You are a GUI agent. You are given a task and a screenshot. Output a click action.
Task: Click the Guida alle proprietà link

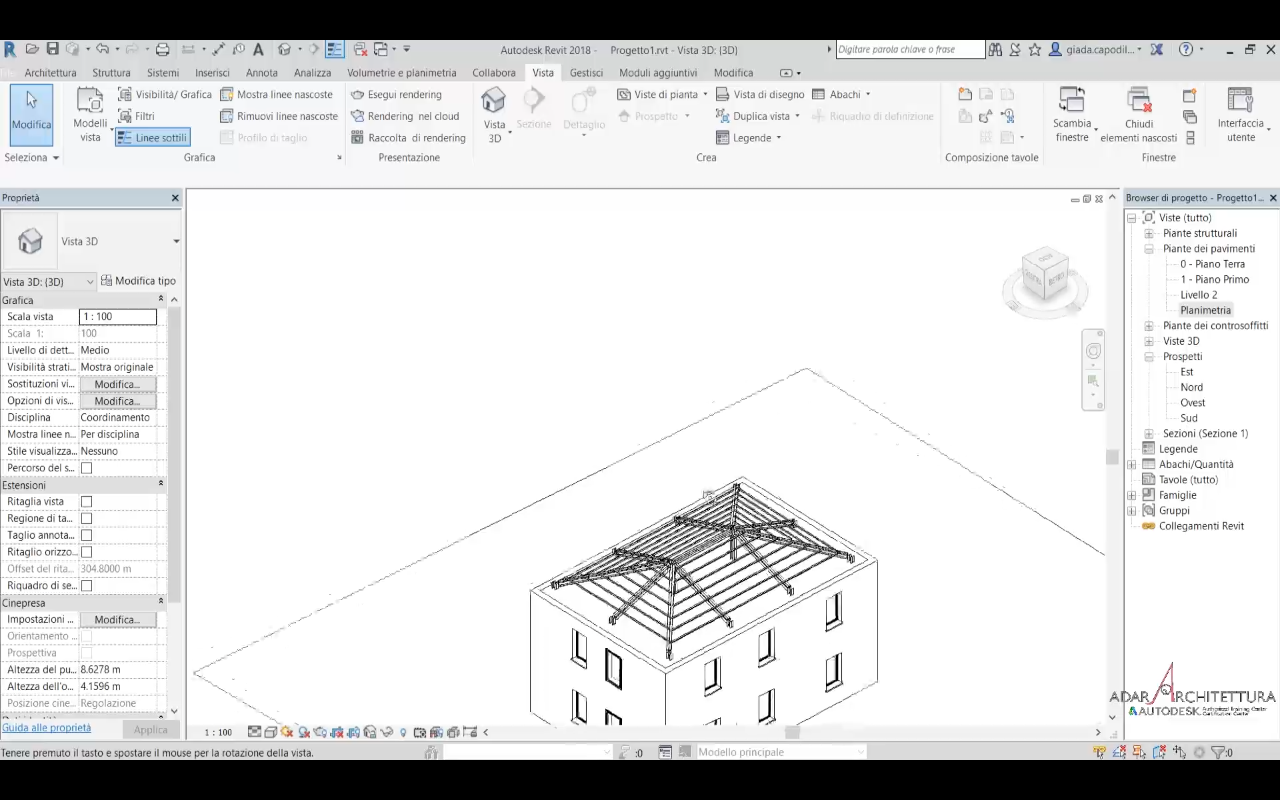(47, 728)
